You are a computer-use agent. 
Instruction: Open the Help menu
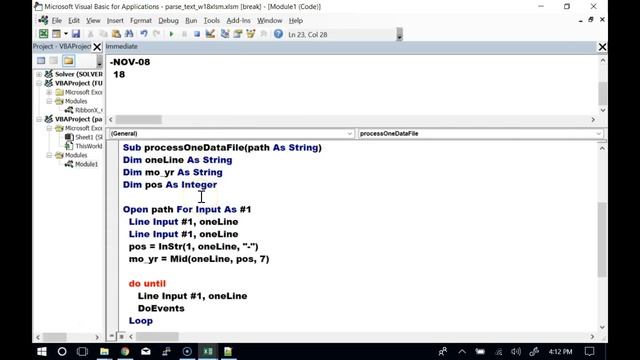click(296, 20)
